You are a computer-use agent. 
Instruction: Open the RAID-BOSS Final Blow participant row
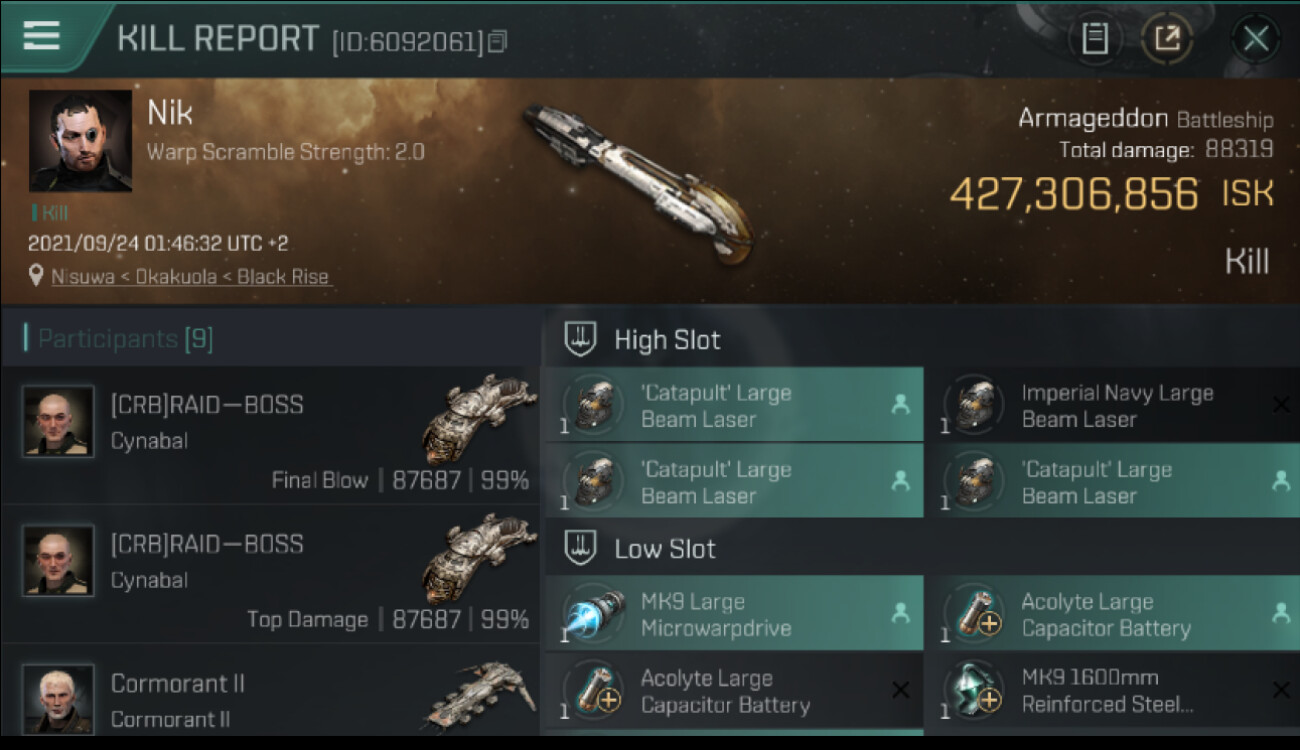270,436
